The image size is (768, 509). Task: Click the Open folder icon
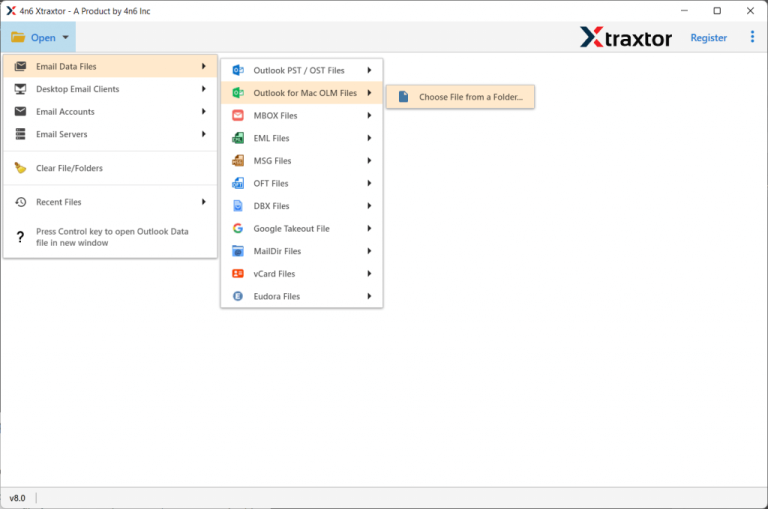(18, 37)
